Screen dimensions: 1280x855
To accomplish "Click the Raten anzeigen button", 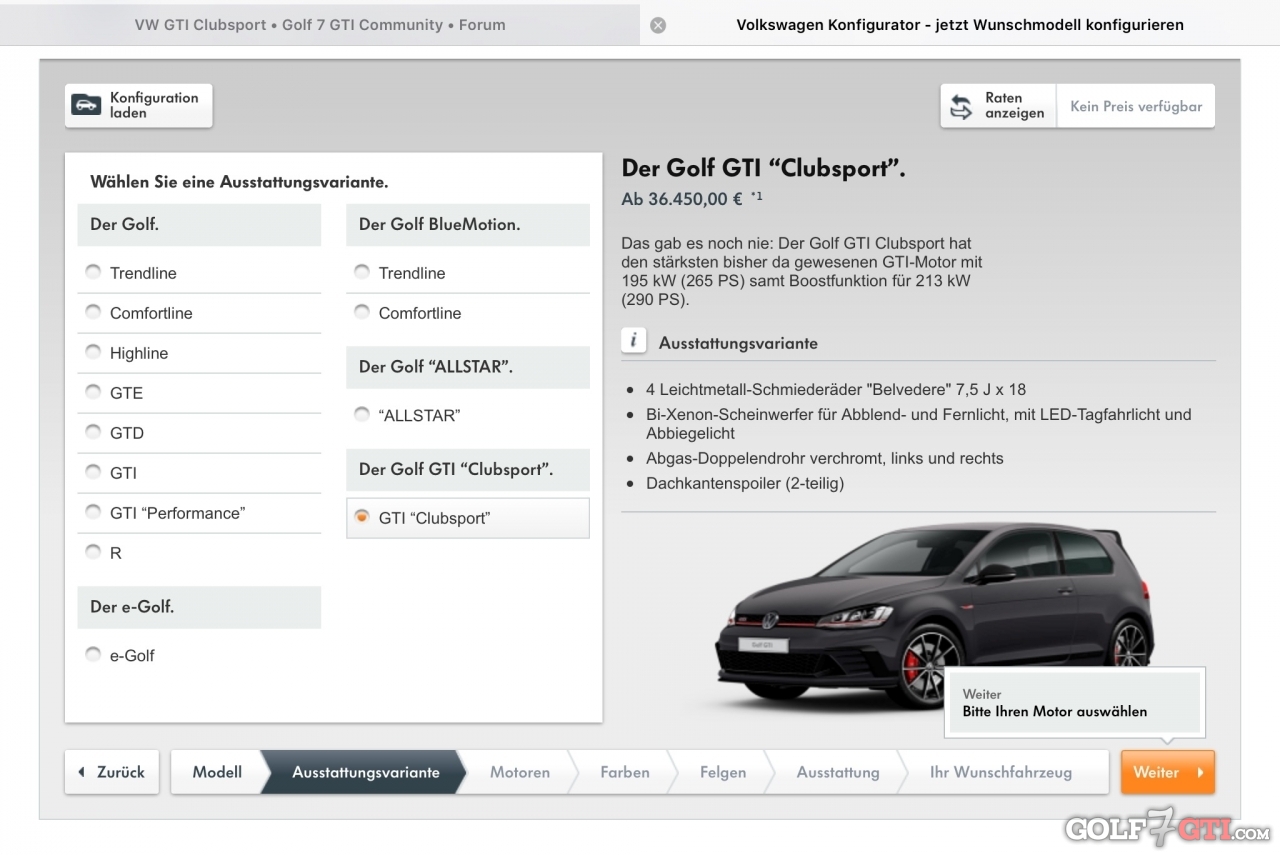I will tap(998, 106).
